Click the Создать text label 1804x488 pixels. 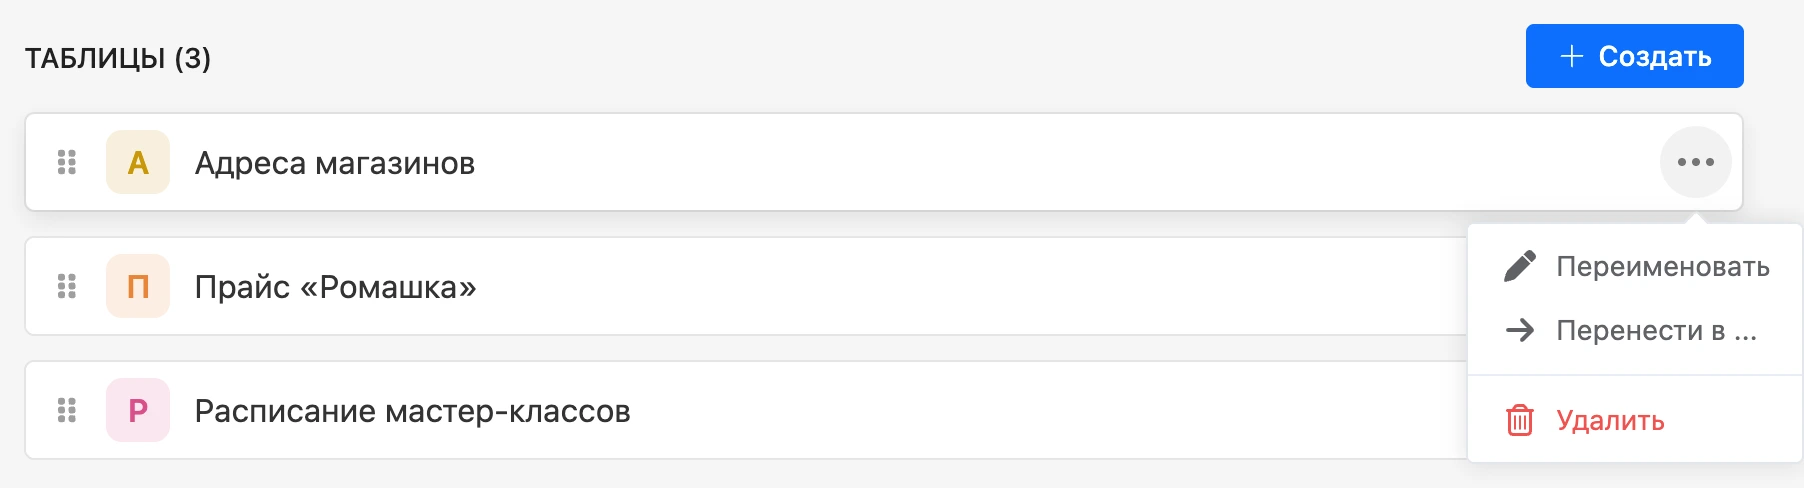pyautogui.click(x=1655, y=56)
